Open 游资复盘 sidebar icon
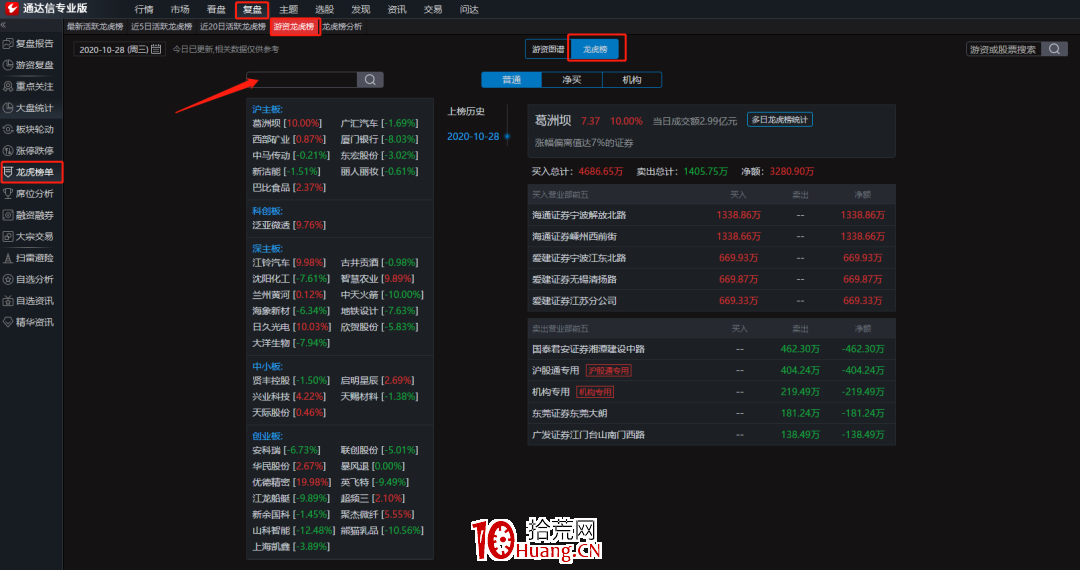 pos(8,65)
